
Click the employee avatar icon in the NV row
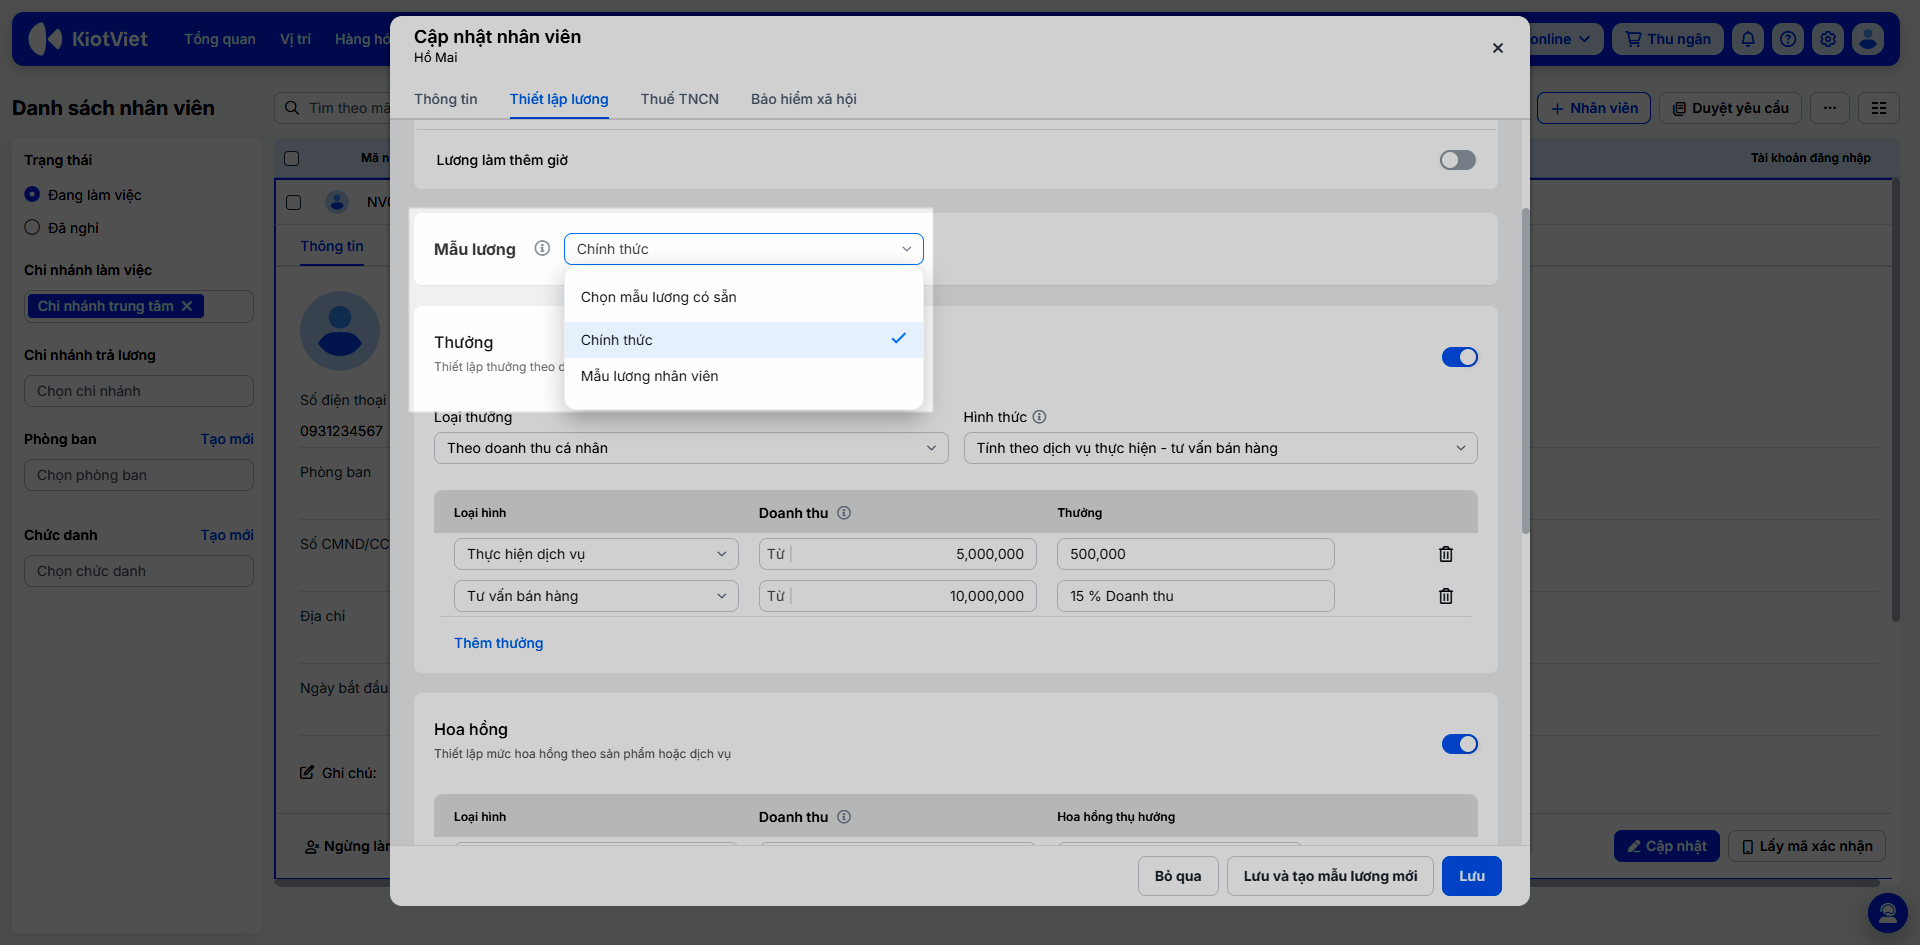coord(337,202)
